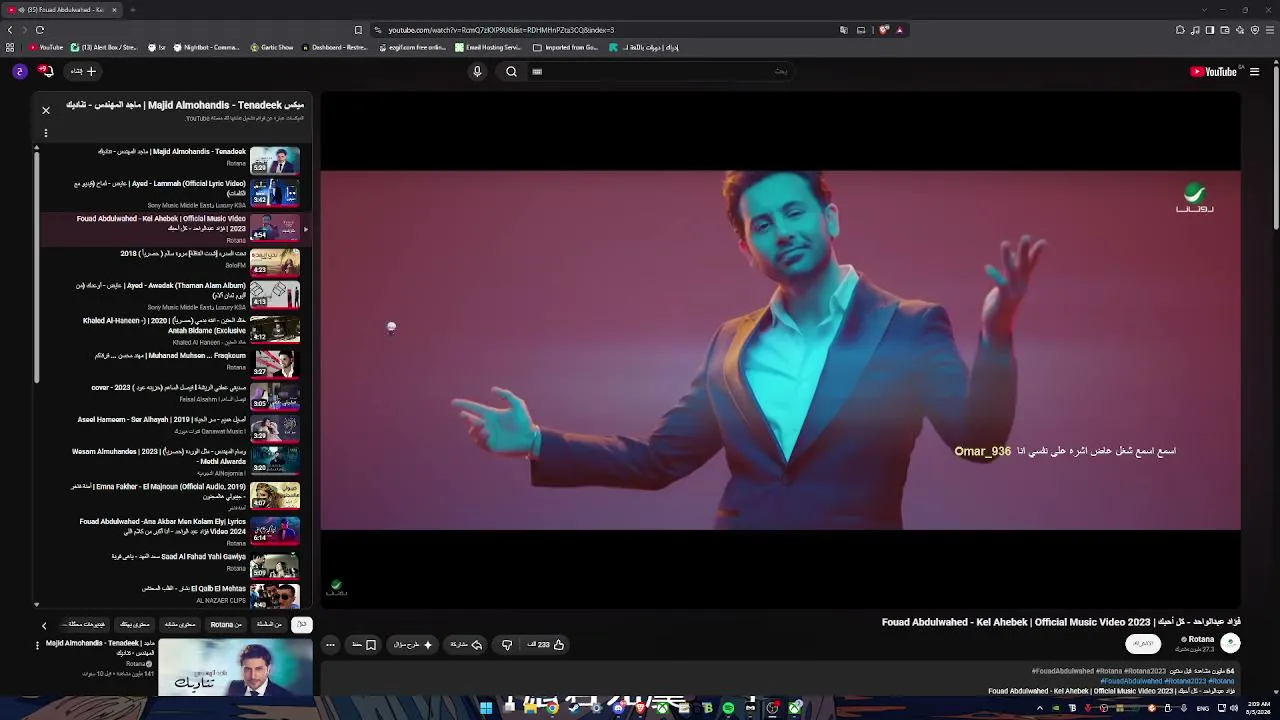The height and width of the screenshot is (720, 1280).
Task: Show more filter chips with the arrow
Action: (x=44, y=625)
